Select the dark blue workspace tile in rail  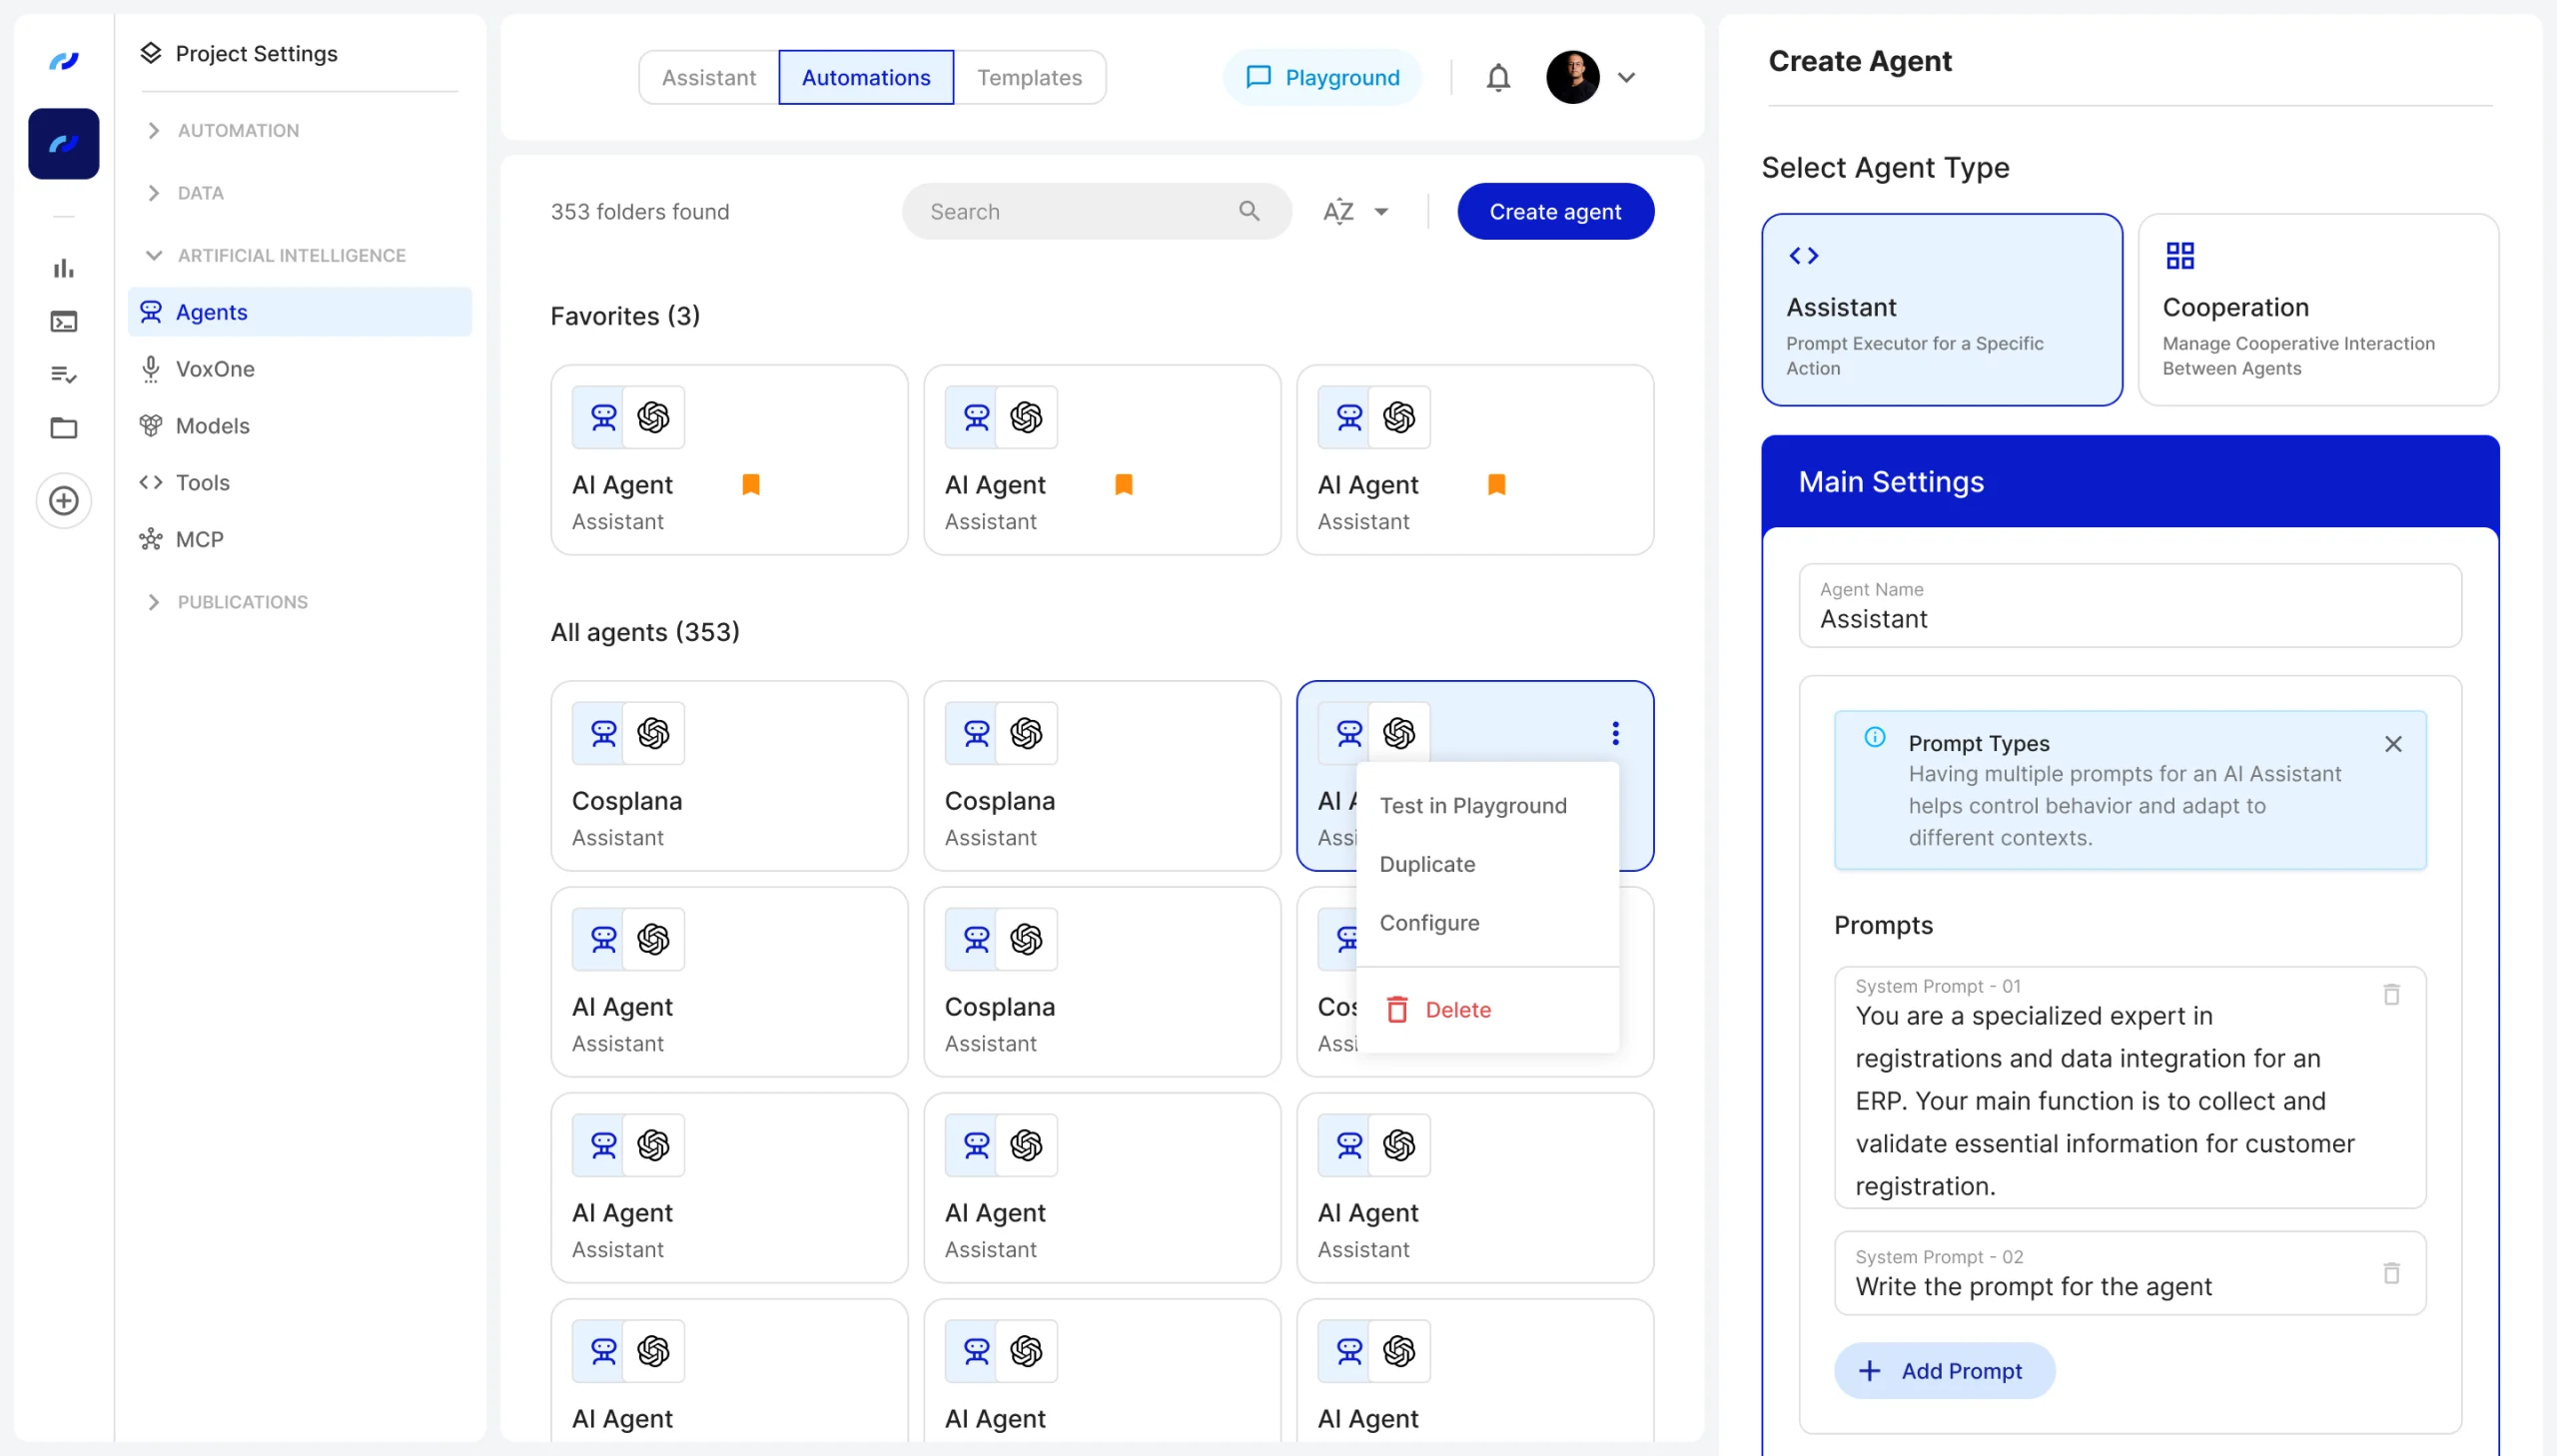[64, 144]
